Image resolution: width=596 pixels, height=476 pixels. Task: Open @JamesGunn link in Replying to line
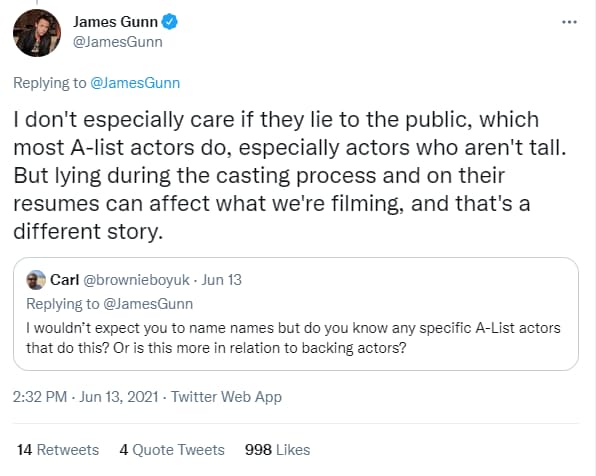click(135, 83)
